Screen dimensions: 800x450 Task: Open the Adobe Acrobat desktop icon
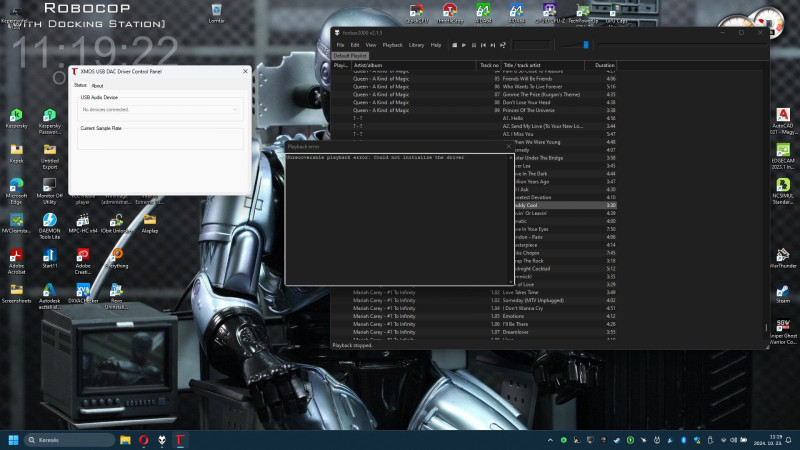point(17,257)
